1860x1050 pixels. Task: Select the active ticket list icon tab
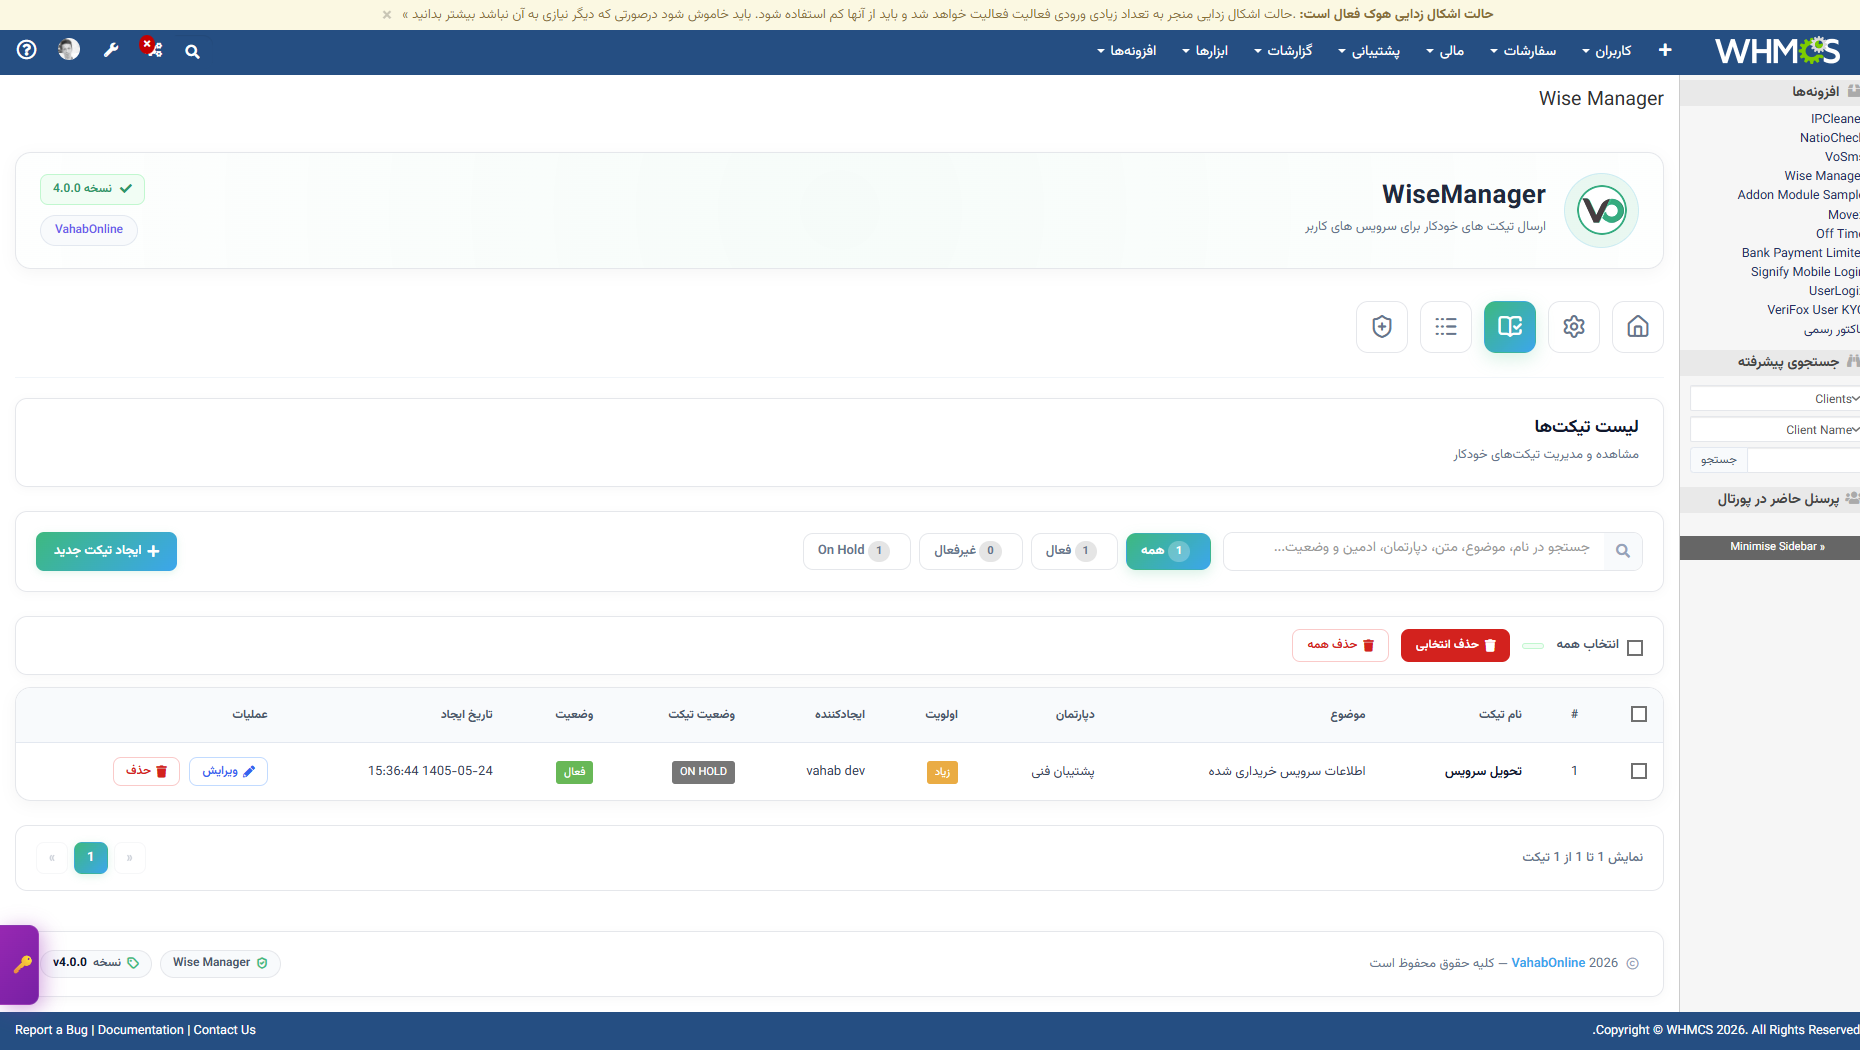(x=1510, y=327)
